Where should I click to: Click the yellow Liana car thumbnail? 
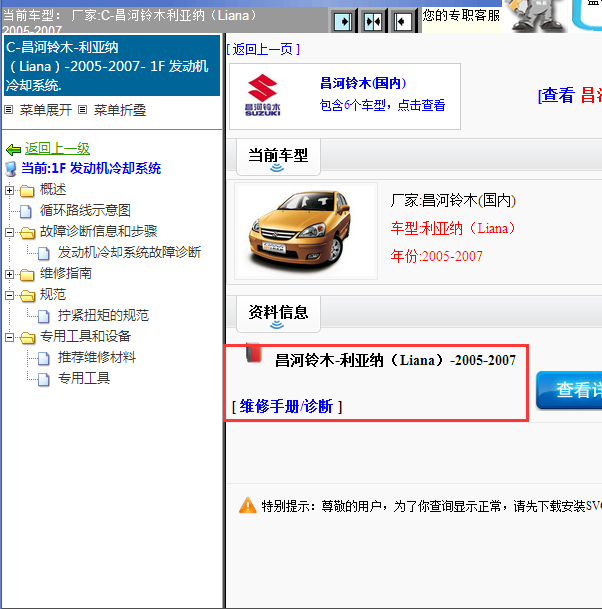[306, 231]
